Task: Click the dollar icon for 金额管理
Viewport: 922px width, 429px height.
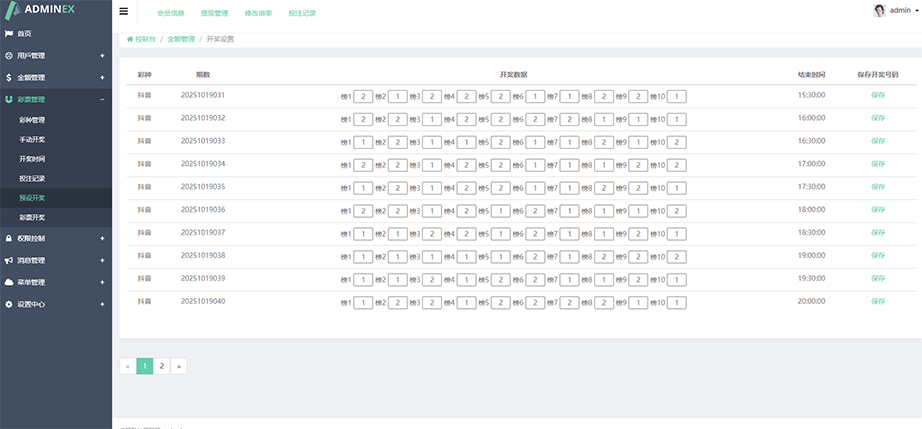Action: 9,77
